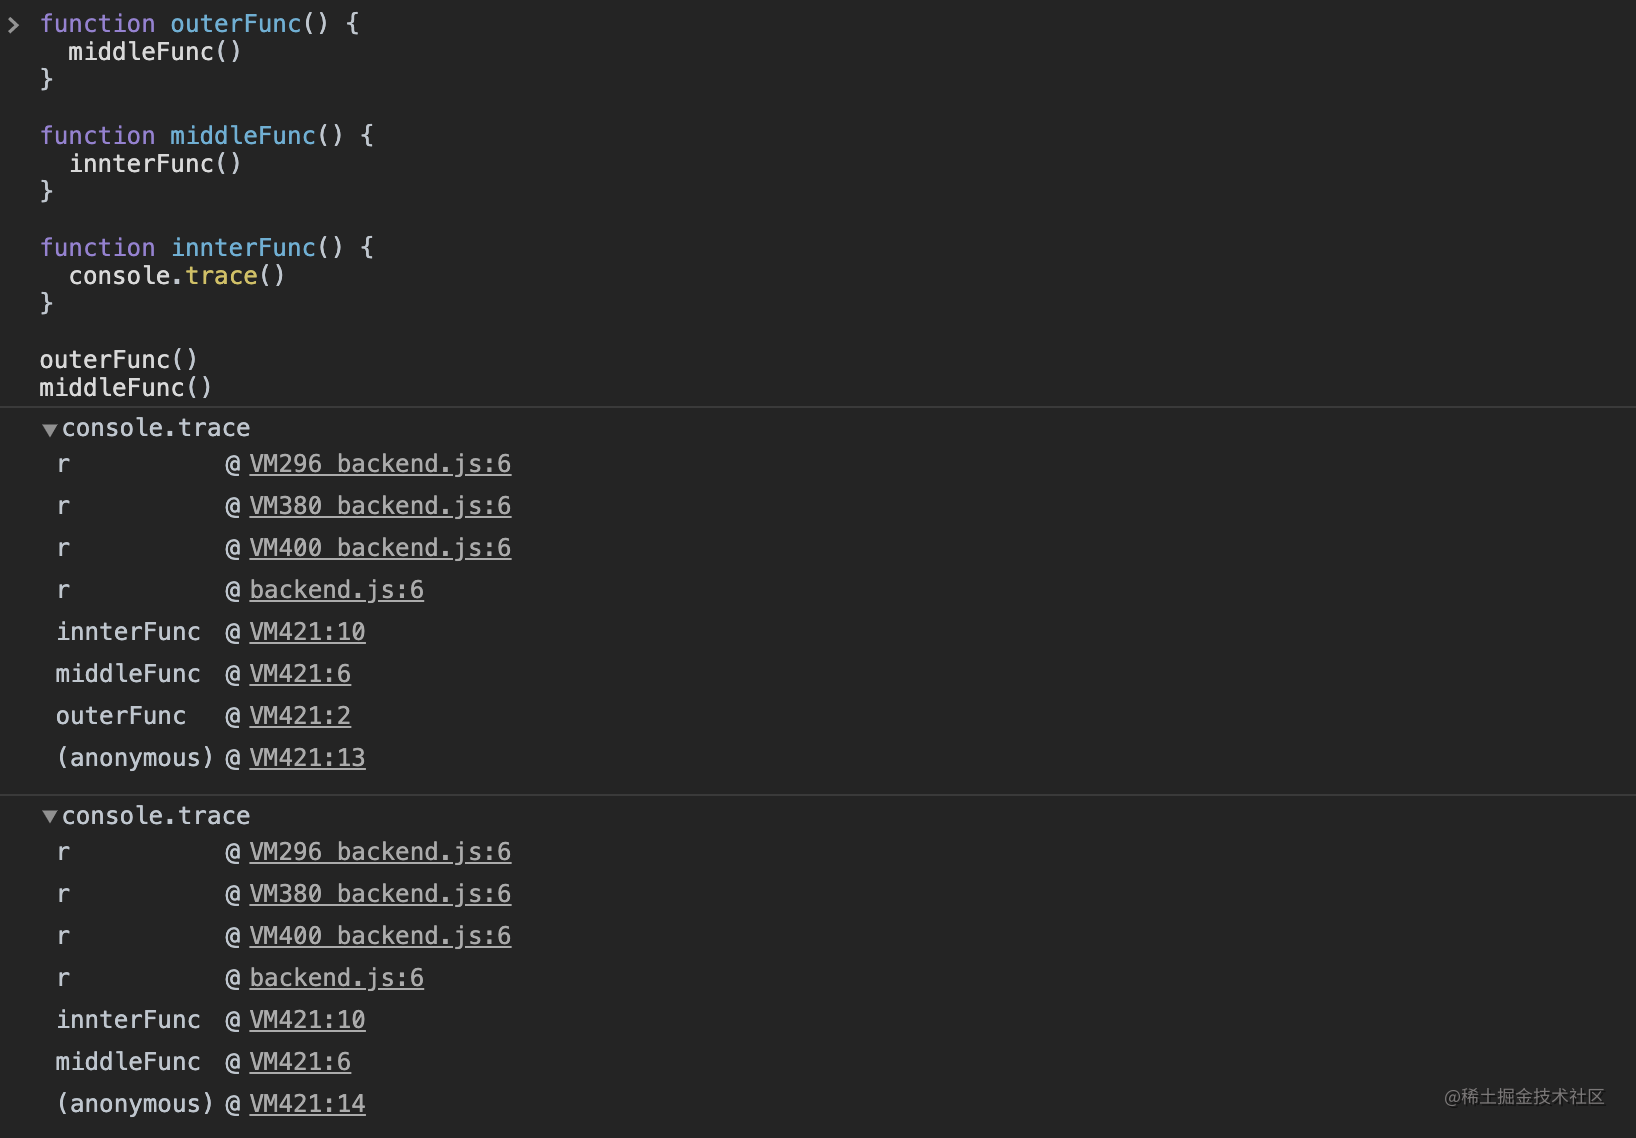Open VM421:6 link in second trace
Image resolution: width=1636 pixels, height=1138 pixels.
pyautogui.click(x=300, y=1062)
